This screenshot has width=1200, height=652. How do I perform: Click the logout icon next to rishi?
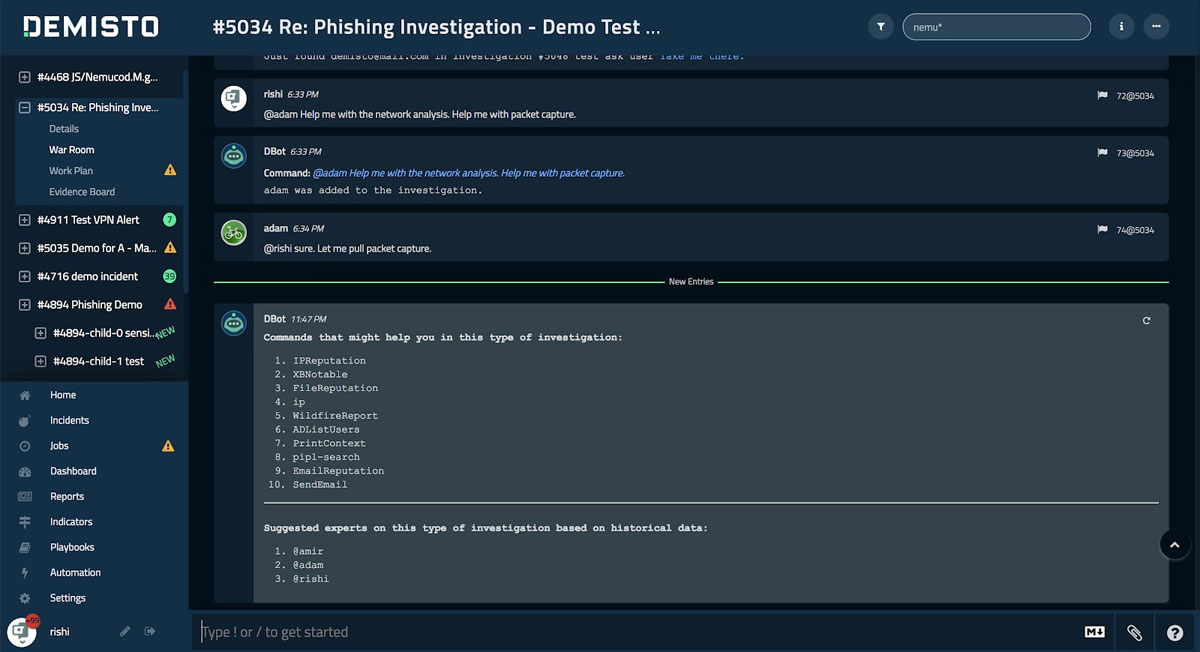(x=150, y=632)
